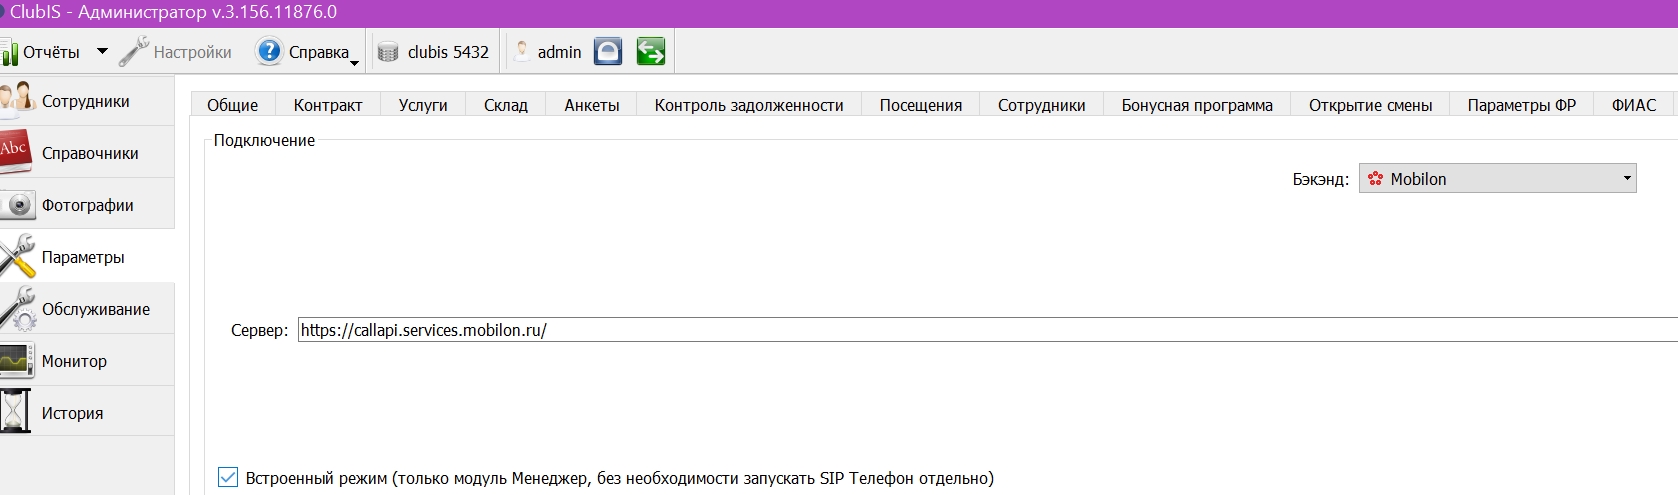Open the Отчёты reports icon
This screenshot has height=495, width=1678.
(x=9, y=52)
